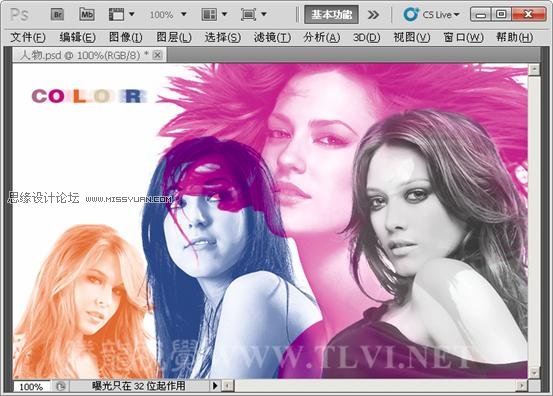The image size is (553, 396).
Task: Expand the Arrange Documents dropdown arrow
Action: click(224, 14)
